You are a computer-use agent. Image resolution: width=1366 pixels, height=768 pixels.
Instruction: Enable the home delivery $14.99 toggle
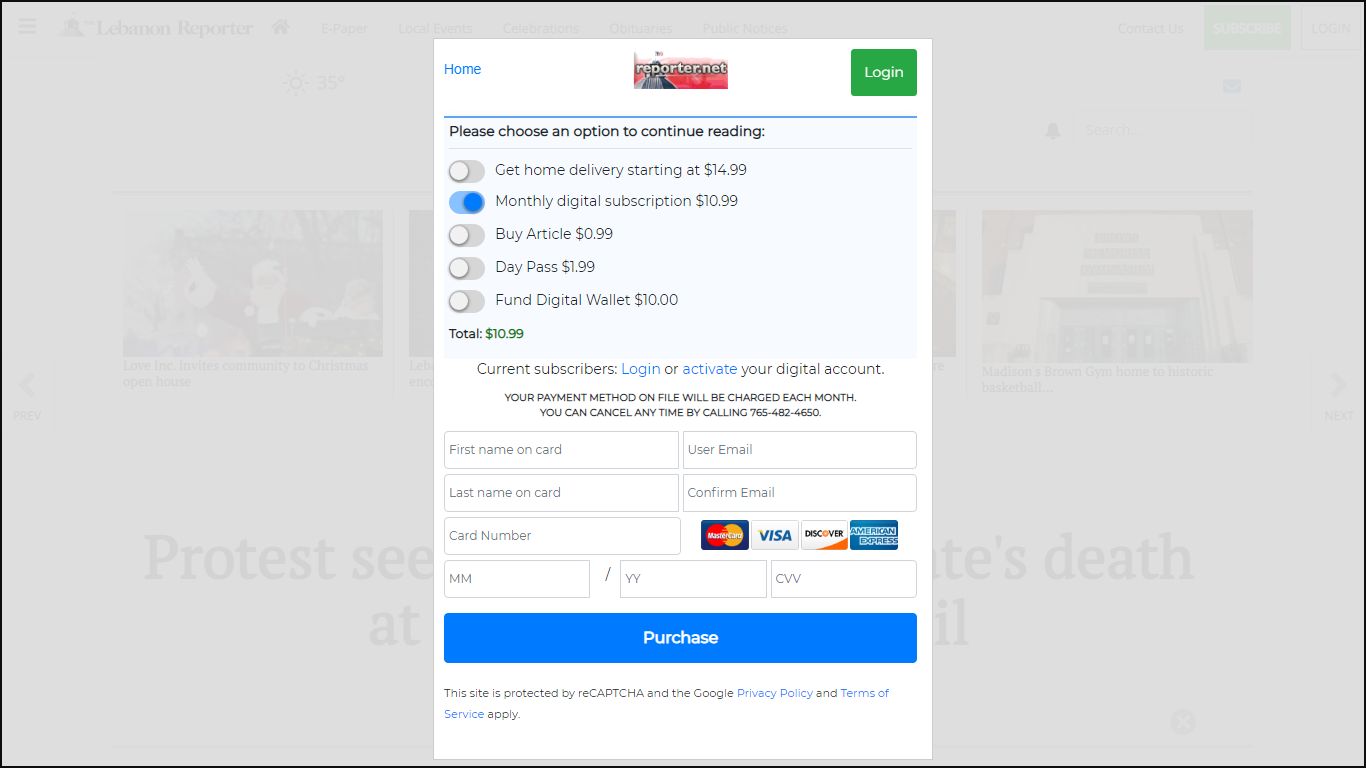pos(466,171)
